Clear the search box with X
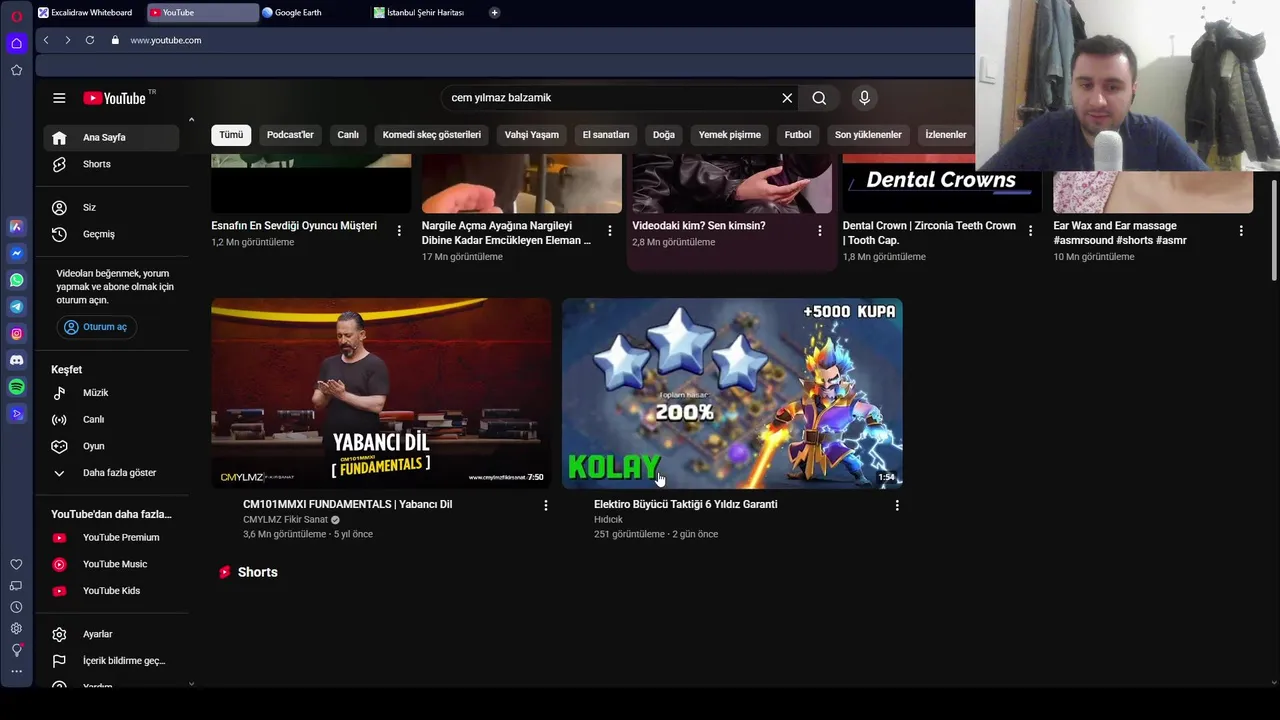 (x=787, y=98)
